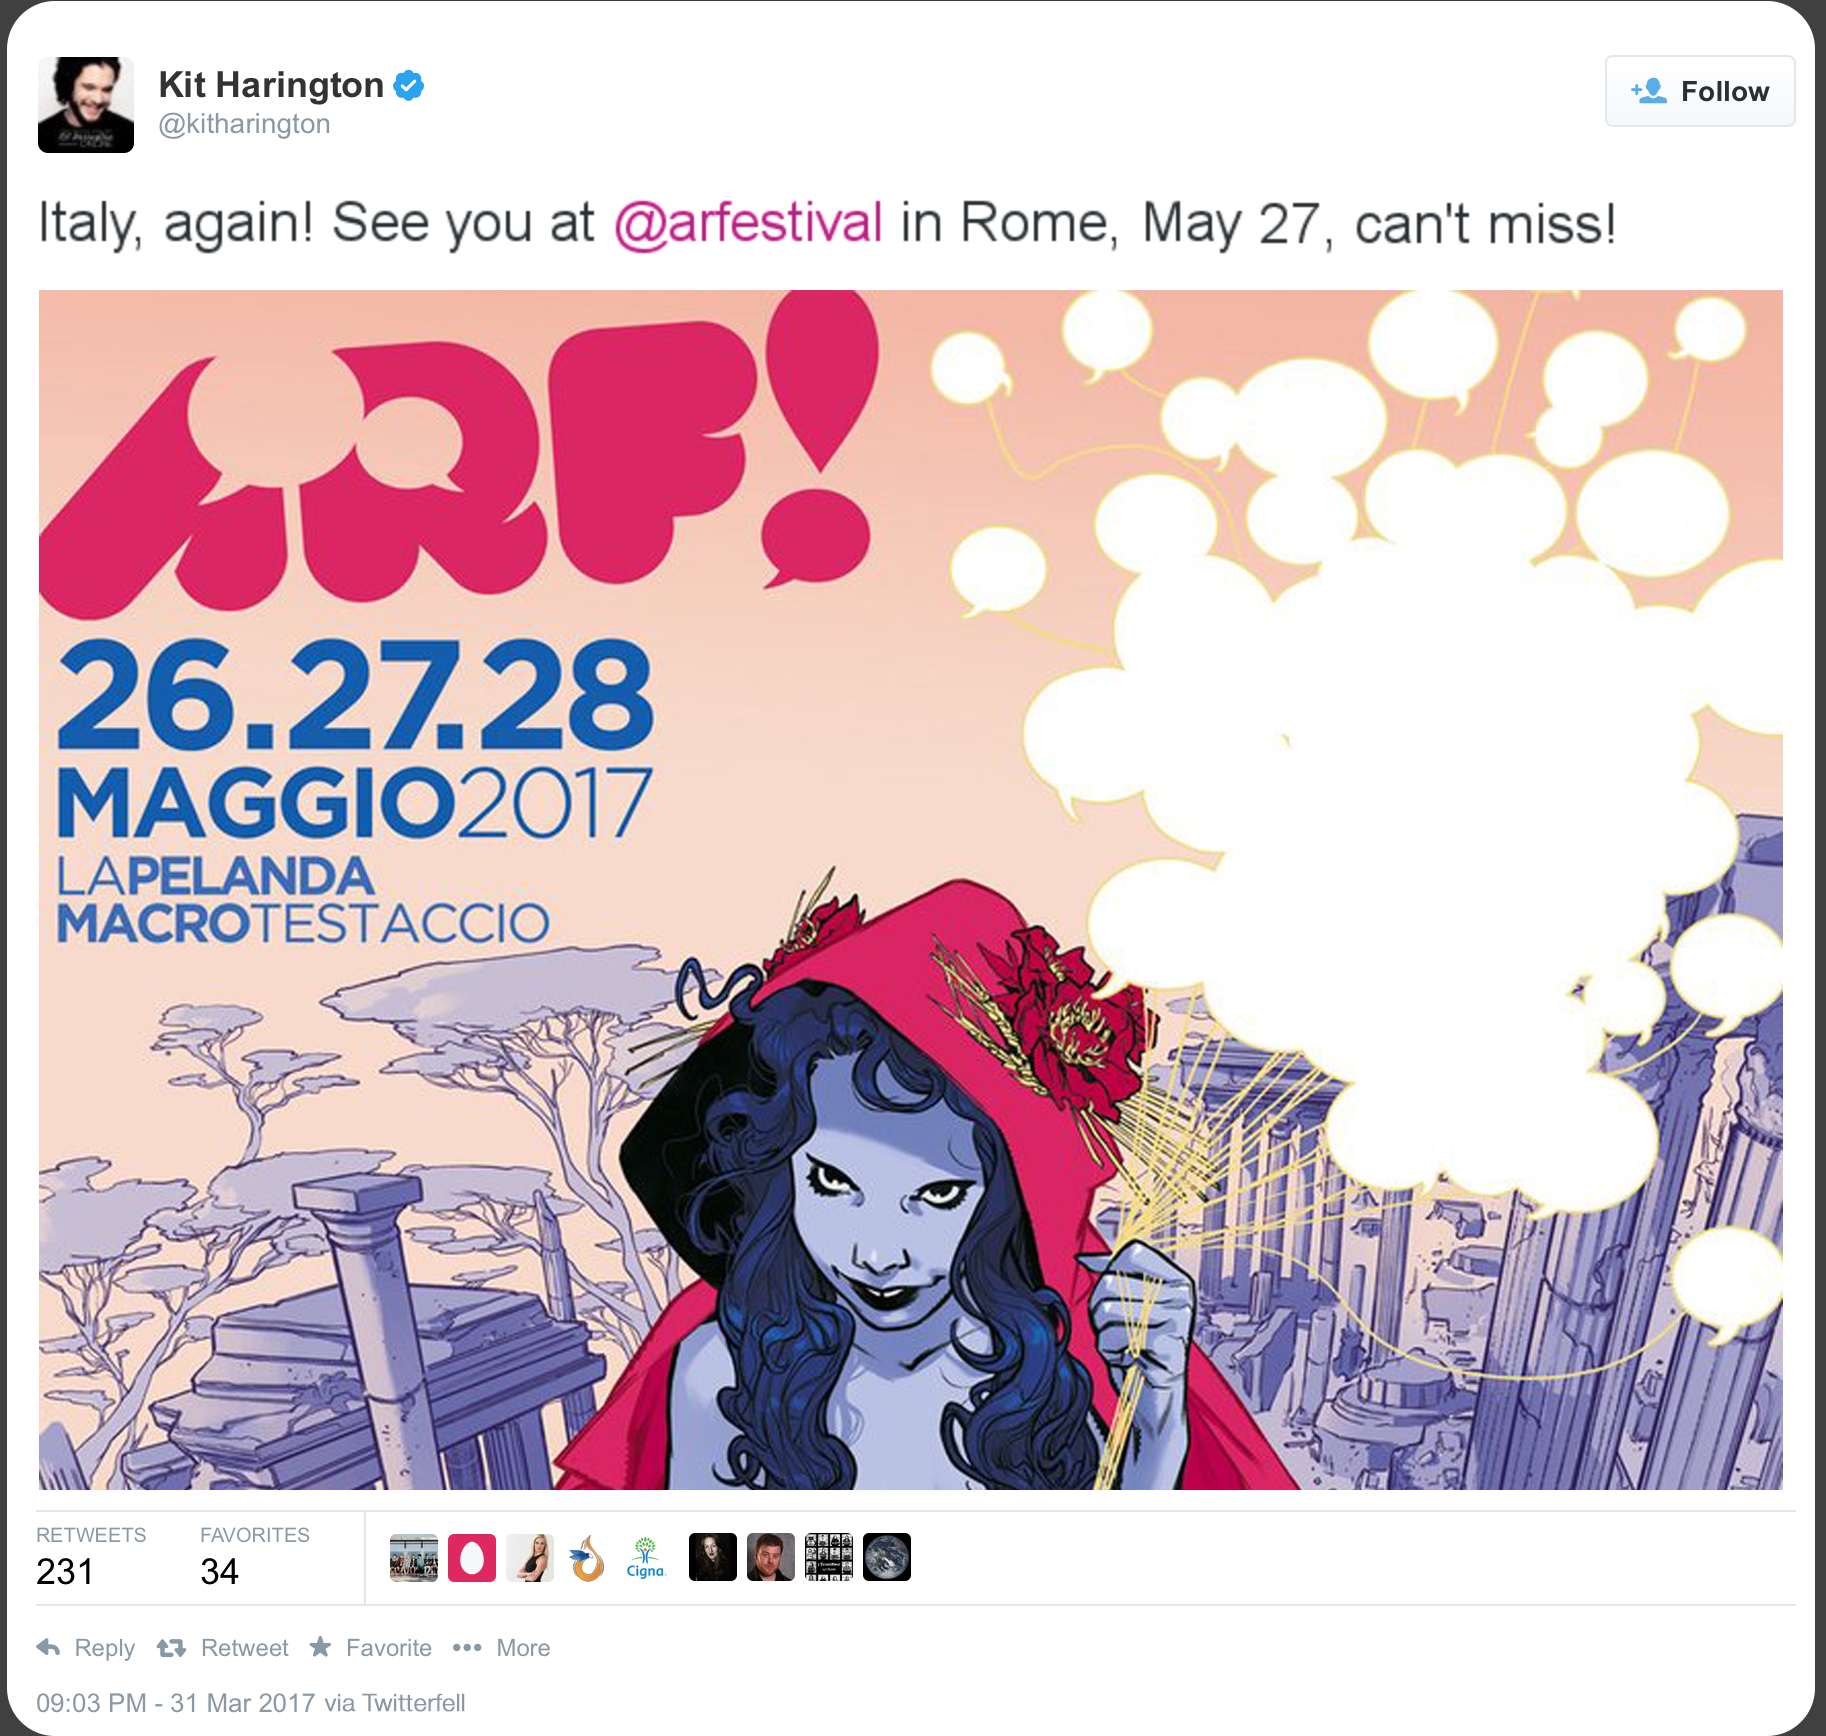The height and width of the screenshot is (1736, 1826).
Task: Open the @arfestival mention link
Action: pos(748,222)
